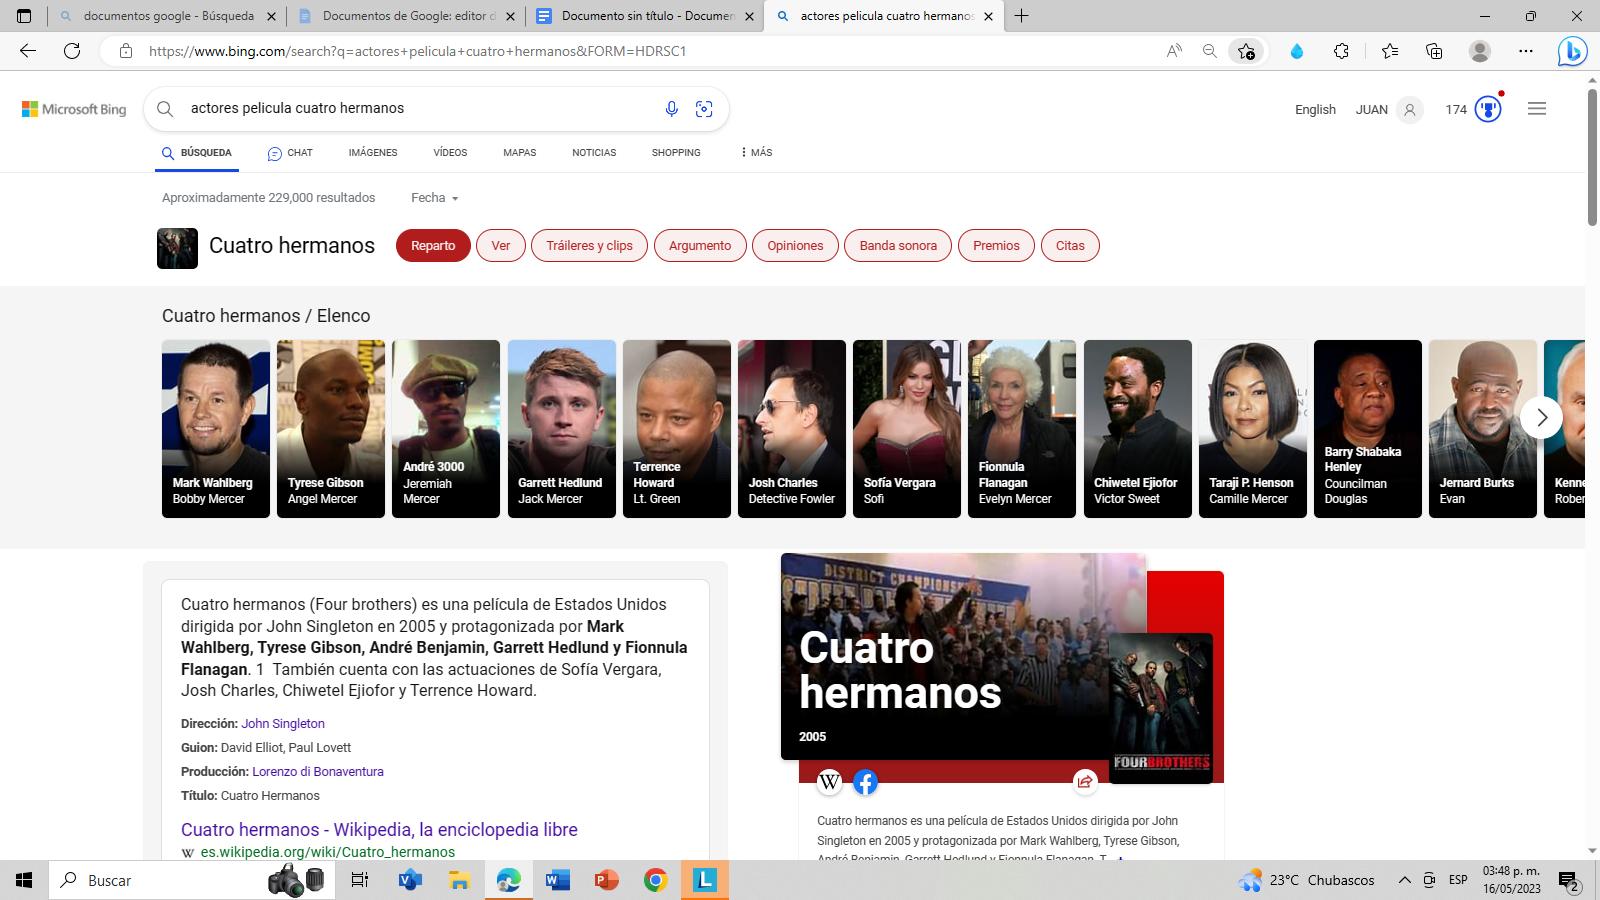
Task: Switch to VÍDEOS tab
Action: pyautogui.click(x=450, y=153)
